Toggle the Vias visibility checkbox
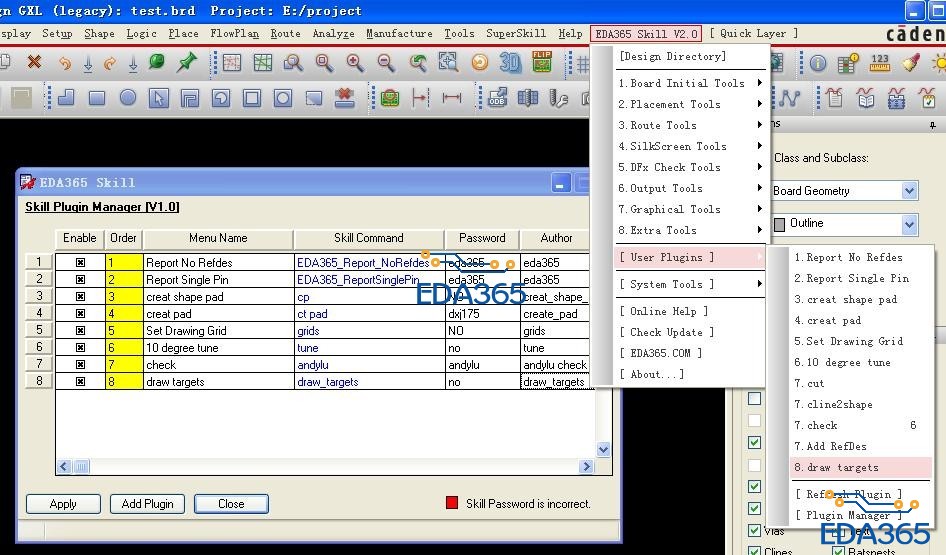Screen dimensions: 946x555 click(754, 530)
